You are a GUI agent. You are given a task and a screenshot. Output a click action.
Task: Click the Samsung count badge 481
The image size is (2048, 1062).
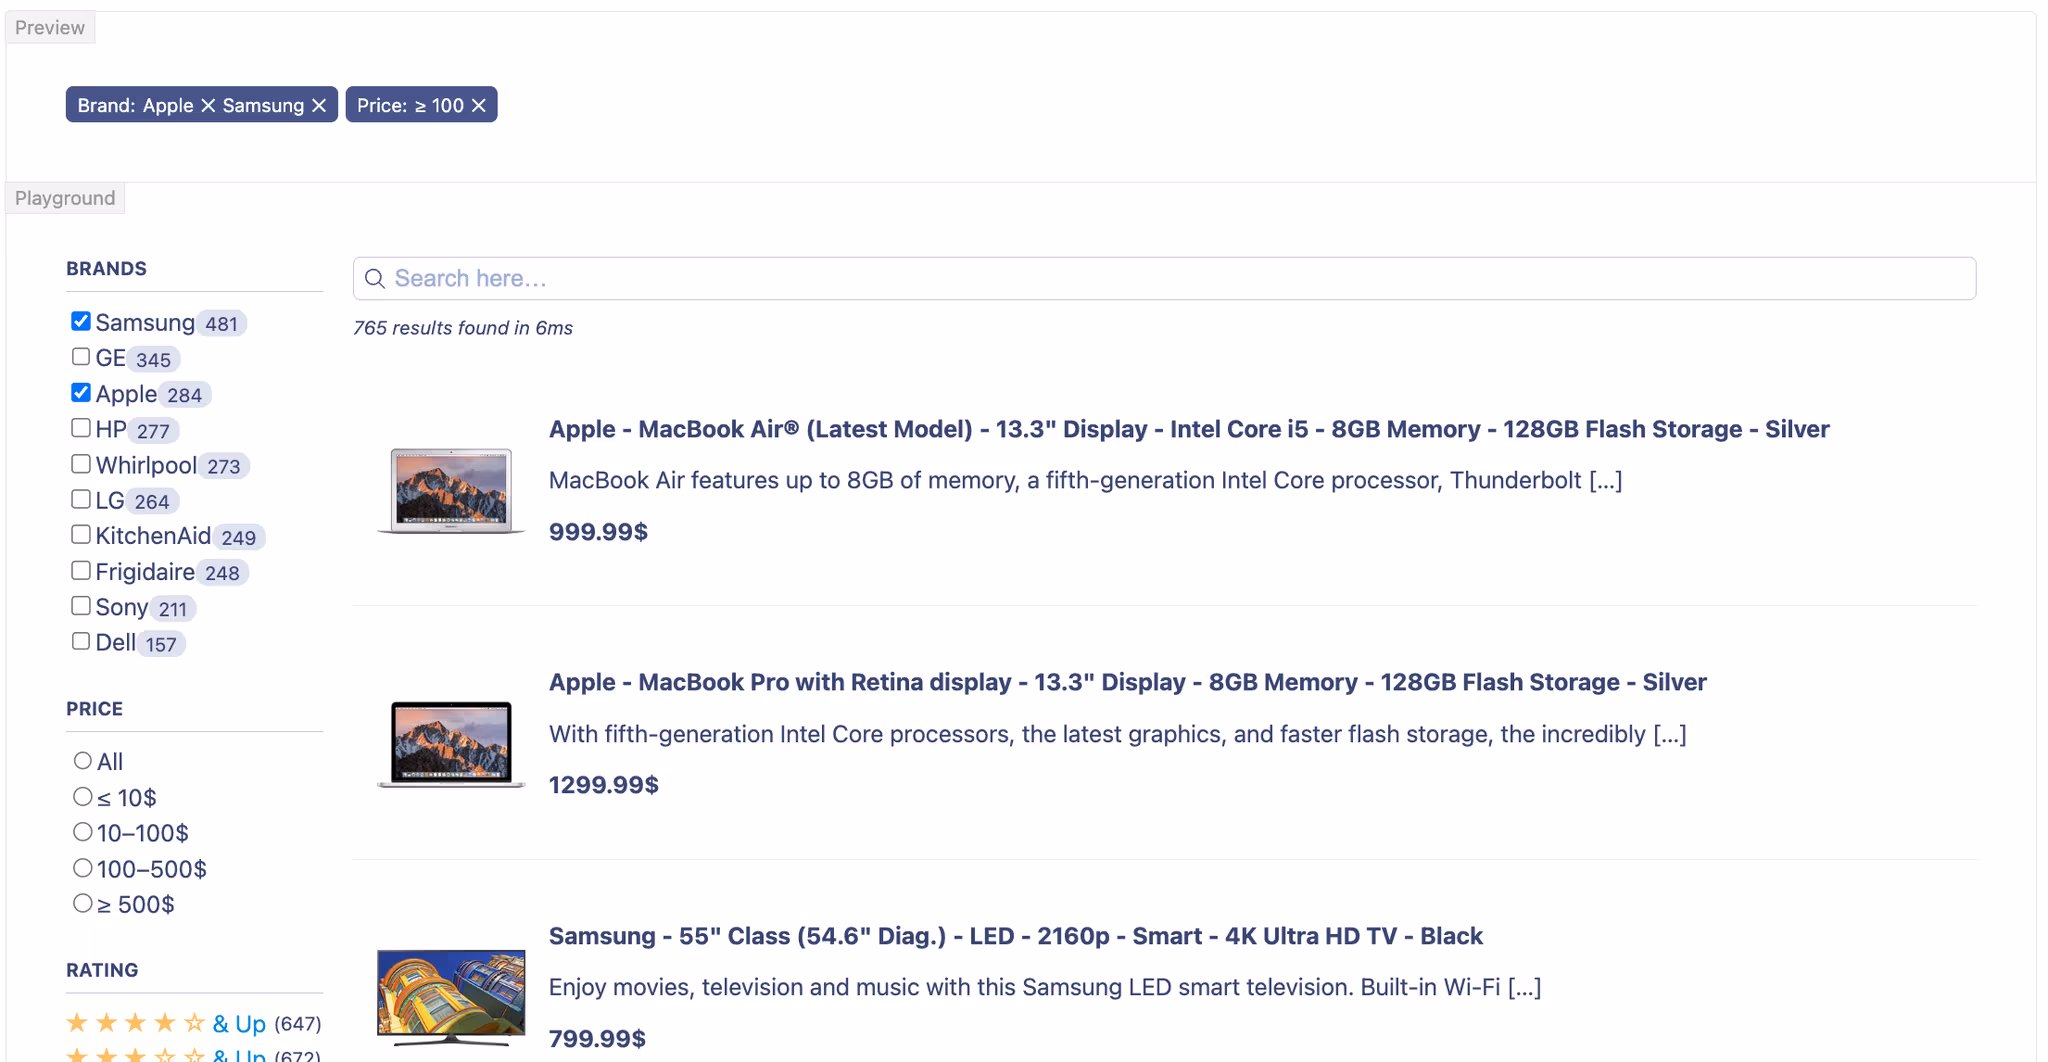tap(221, 324)
